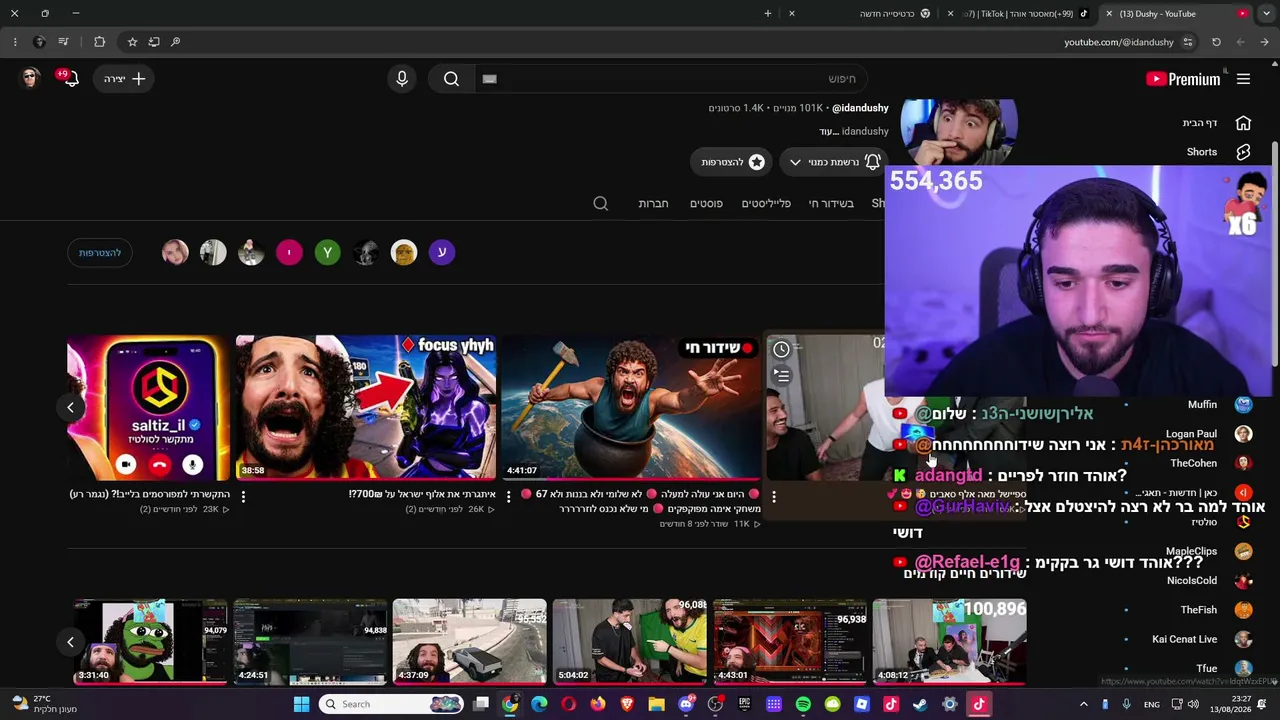The width and height of the screenshot is (1280, 720).
Task: Open the browser media control icon
Action: coord(63,42)
